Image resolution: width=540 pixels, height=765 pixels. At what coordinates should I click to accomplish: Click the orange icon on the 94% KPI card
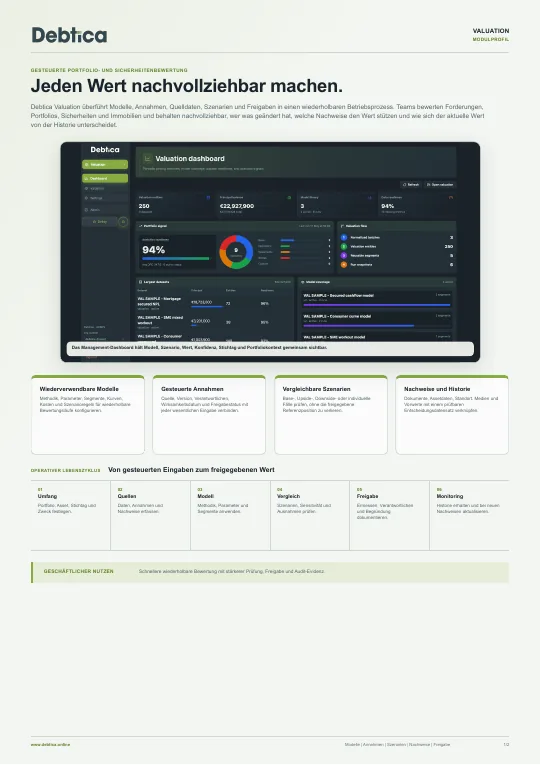point(451,198)
